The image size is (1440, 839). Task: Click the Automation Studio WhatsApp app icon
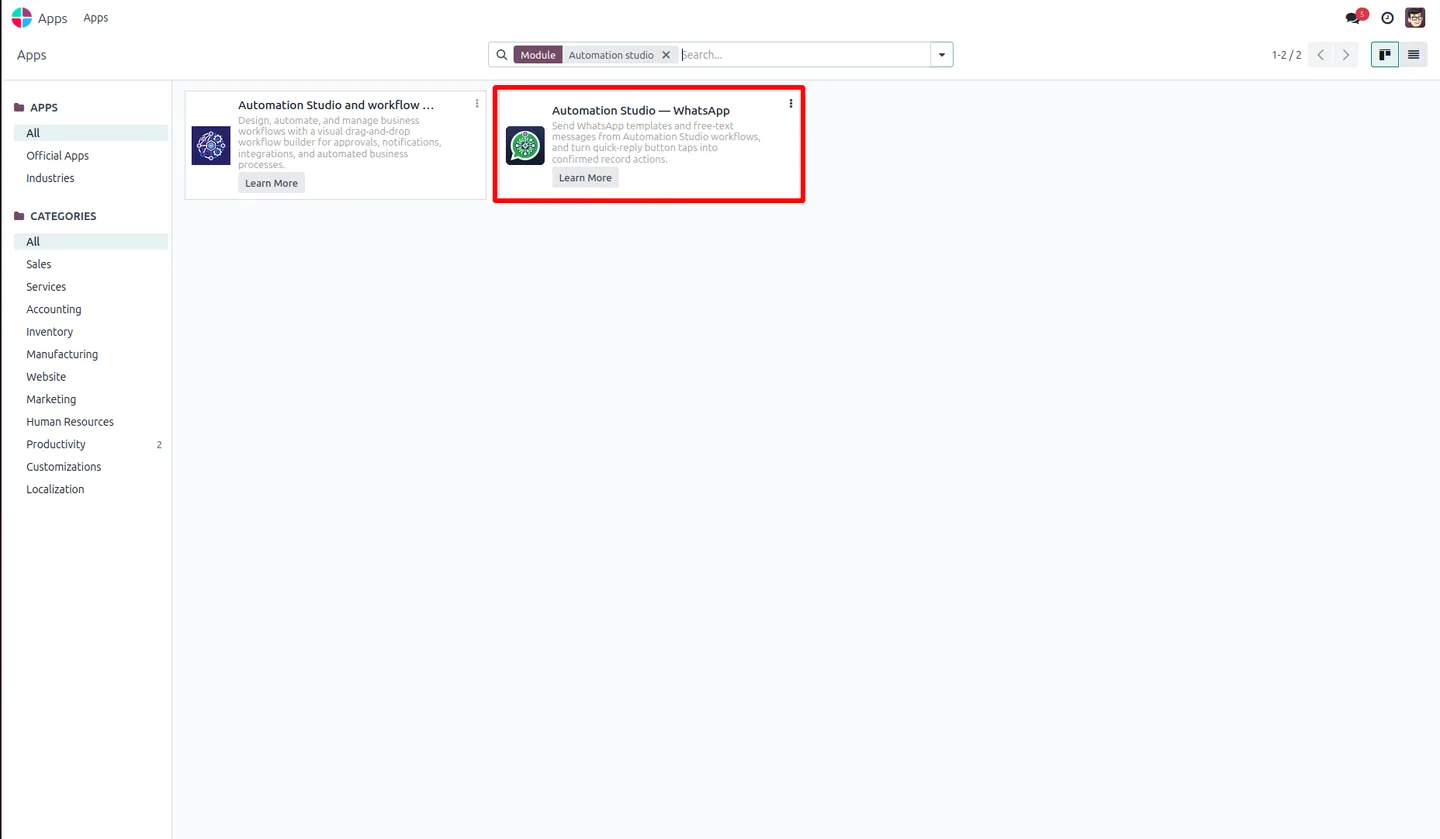pyautogui.click(x=525, y=145)
